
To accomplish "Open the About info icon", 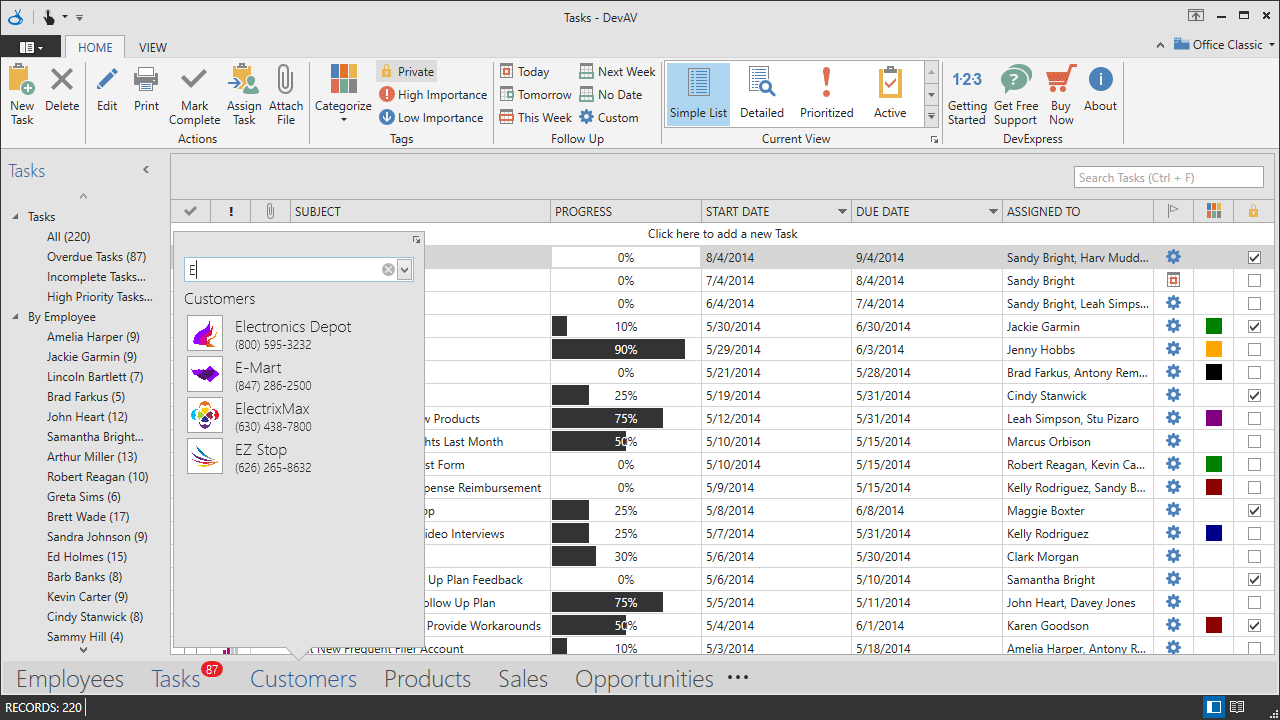I will (1100, 80).
